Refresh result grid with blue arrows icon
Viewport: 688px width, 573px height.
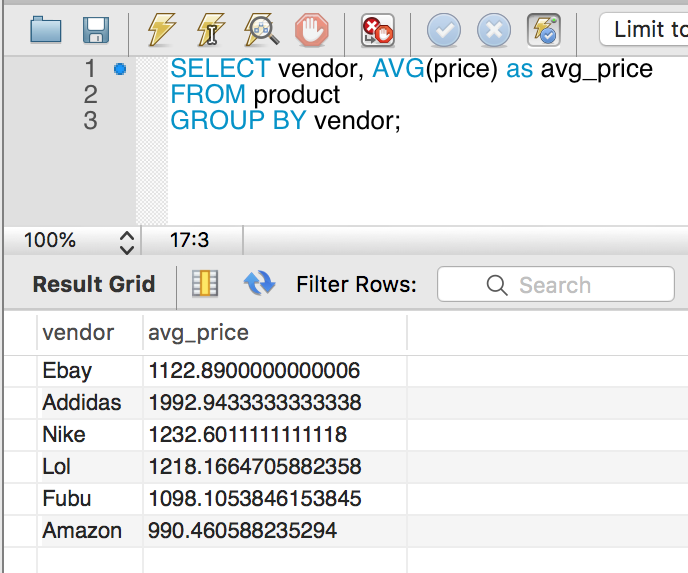click(259, 283)
